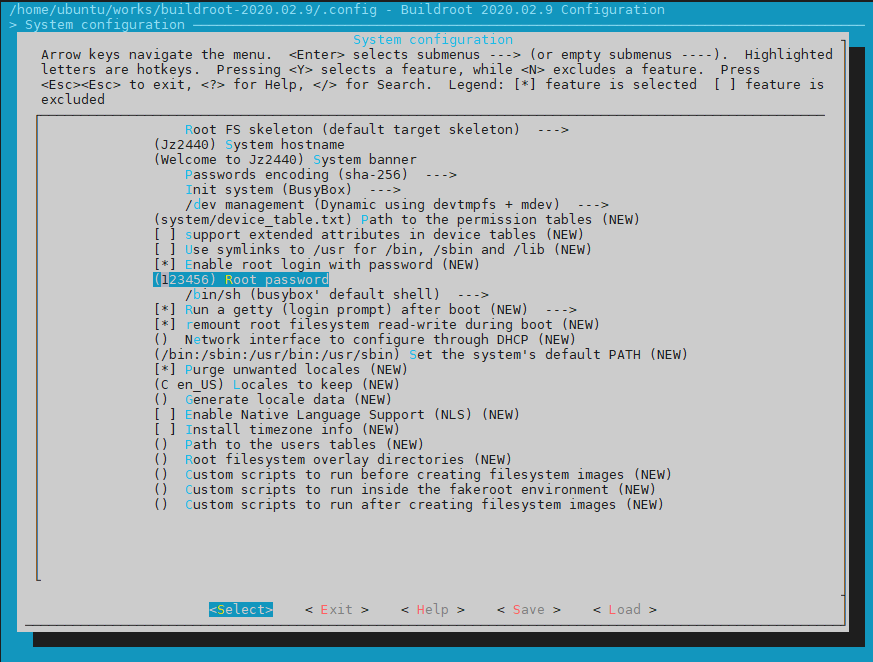
Task: Click the Load button
Action: 625,610
